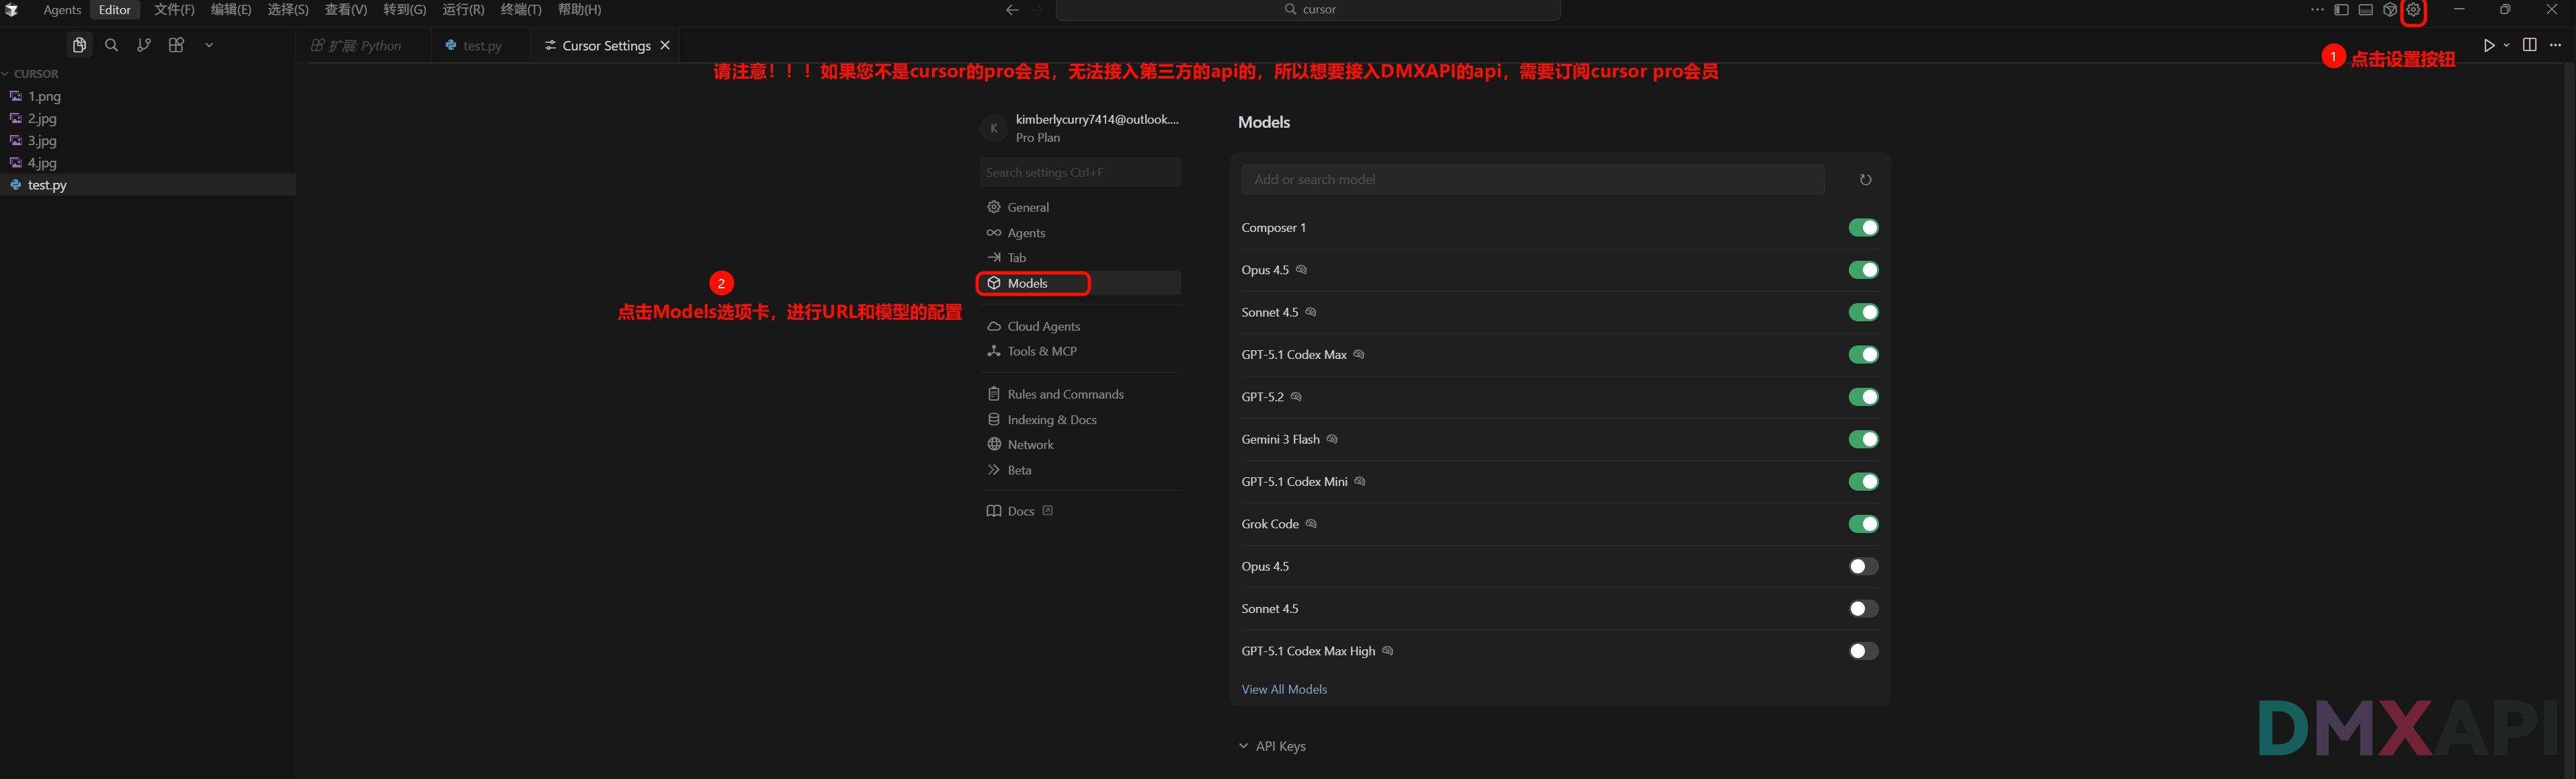
Task: Open the Explorer files view icon
Action: coord(79,45)
